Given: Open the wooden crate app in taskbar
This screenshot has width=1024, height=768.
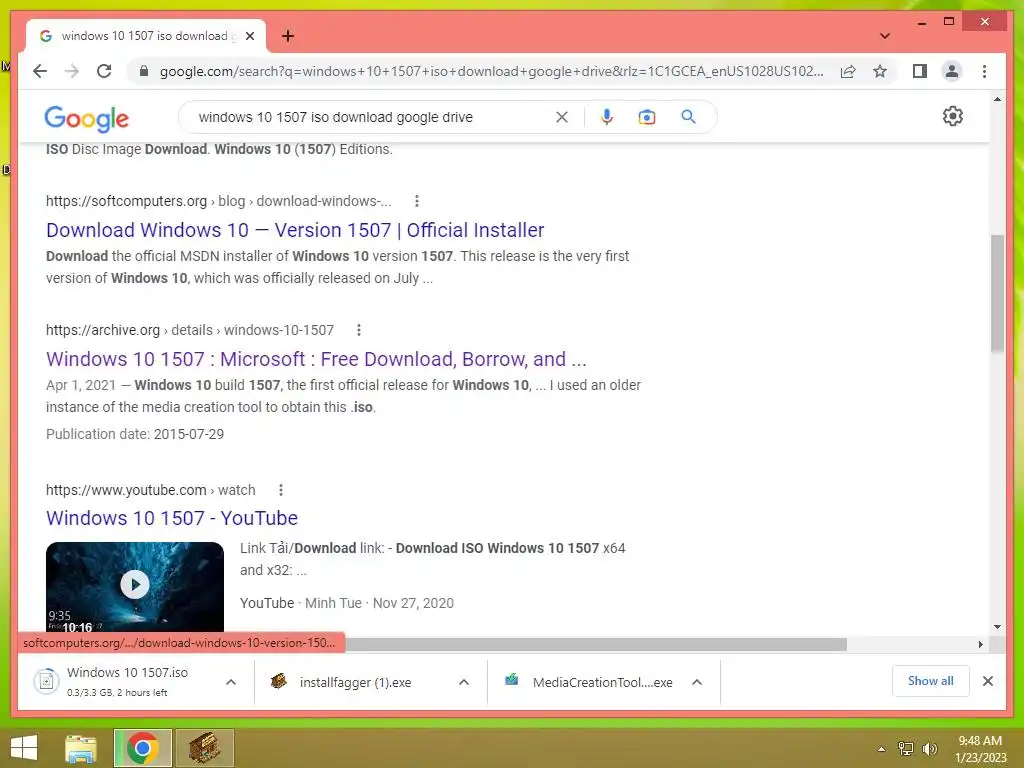Looking at the screenshot, I should 204,748.
